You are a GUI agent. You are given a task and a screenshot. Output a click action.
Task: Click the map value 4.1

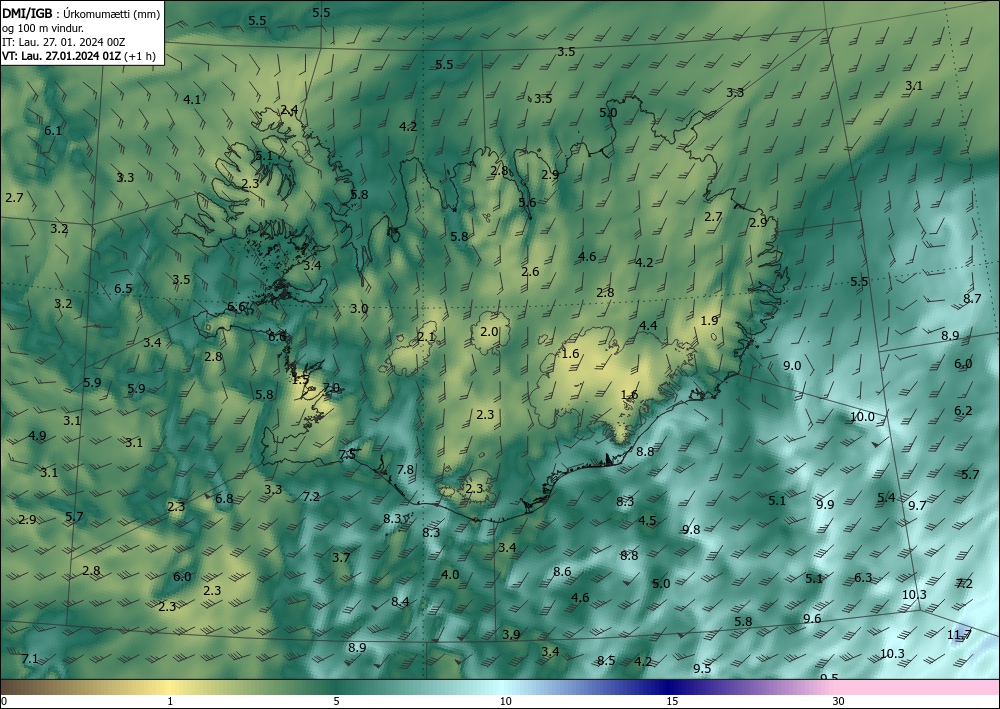tap(192, 99)
